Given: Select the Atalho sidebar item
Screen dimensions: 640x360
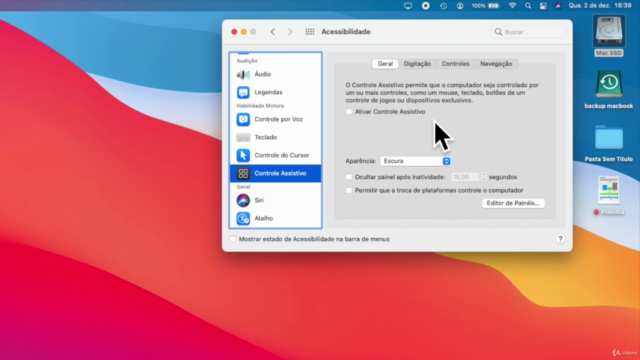Looking at the screenshot, I should point(275,218).
